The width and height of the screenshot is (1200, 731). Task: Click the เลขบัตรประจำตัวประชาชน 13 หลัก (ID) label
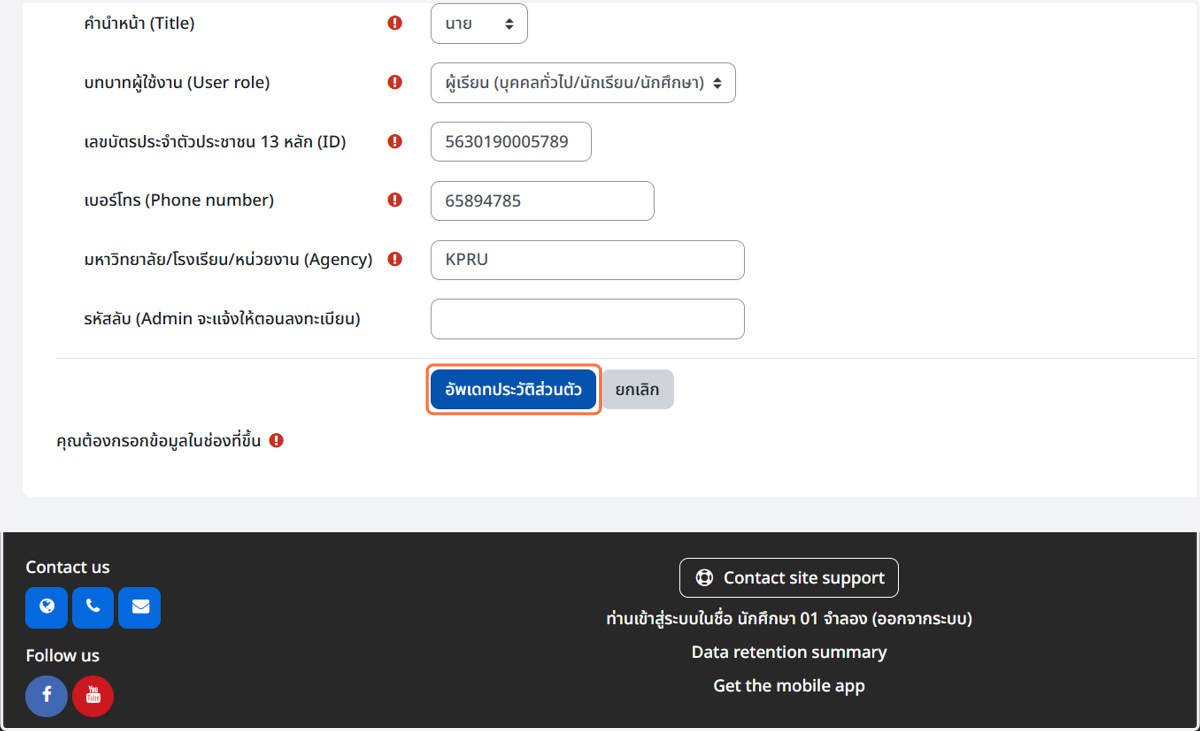coord(215,141)
